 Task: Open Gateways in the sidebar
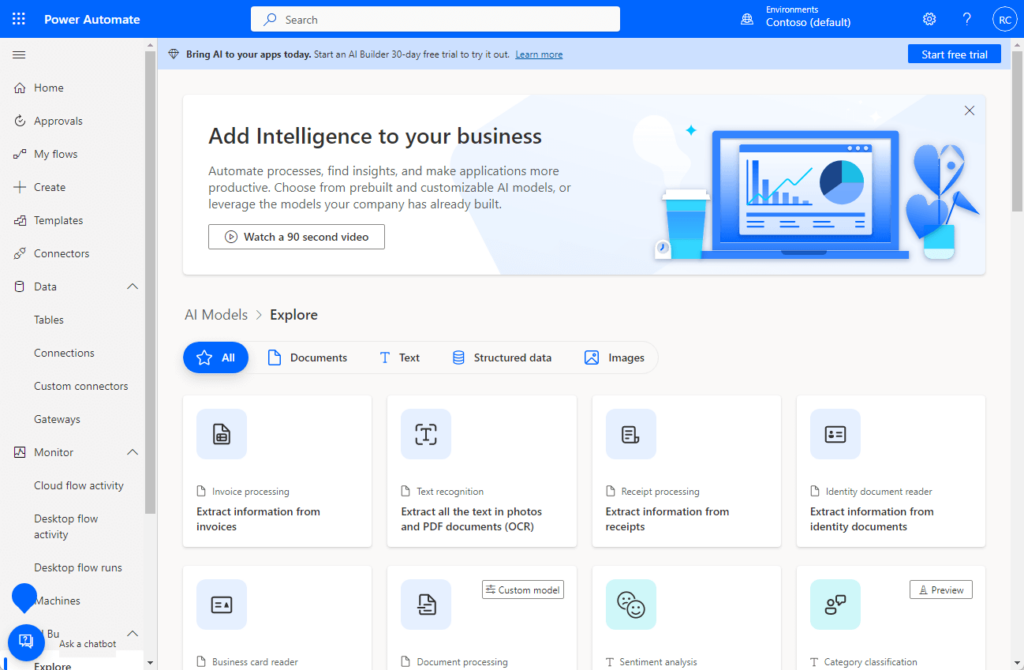point(57,419)
